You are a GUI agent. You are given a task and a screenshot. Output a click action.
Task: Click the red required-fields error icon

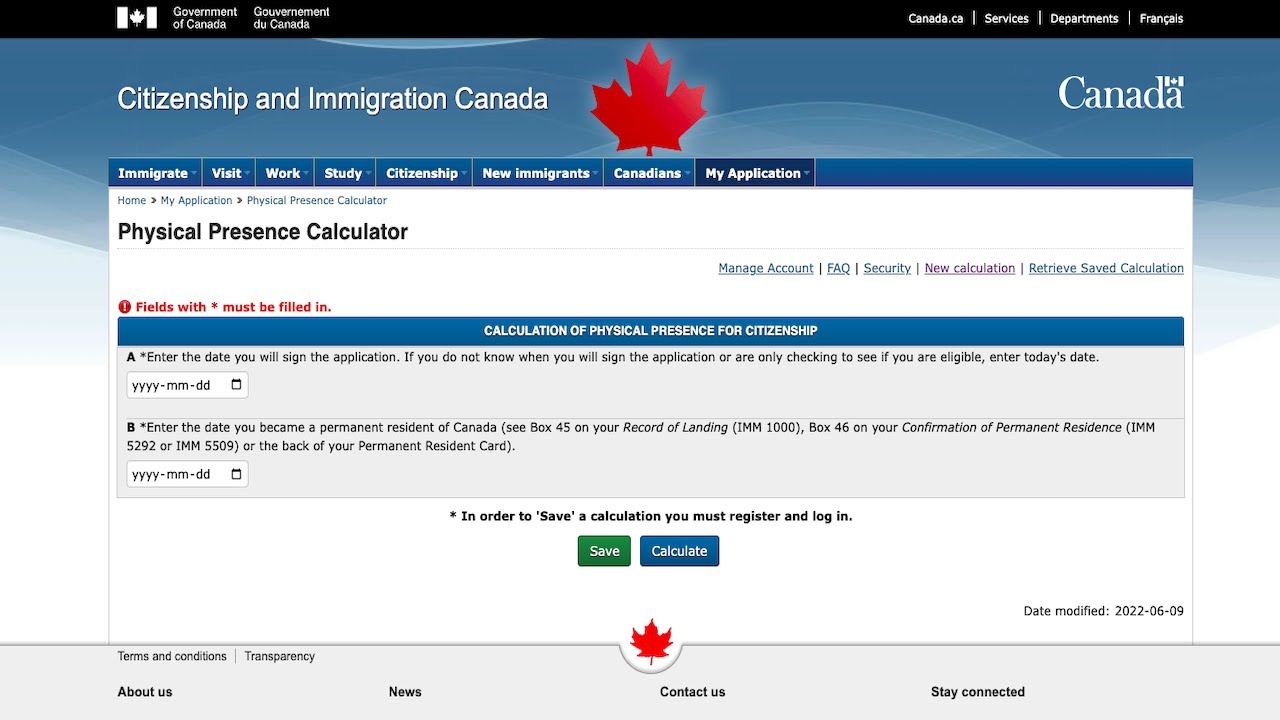[x=125, y=307]
